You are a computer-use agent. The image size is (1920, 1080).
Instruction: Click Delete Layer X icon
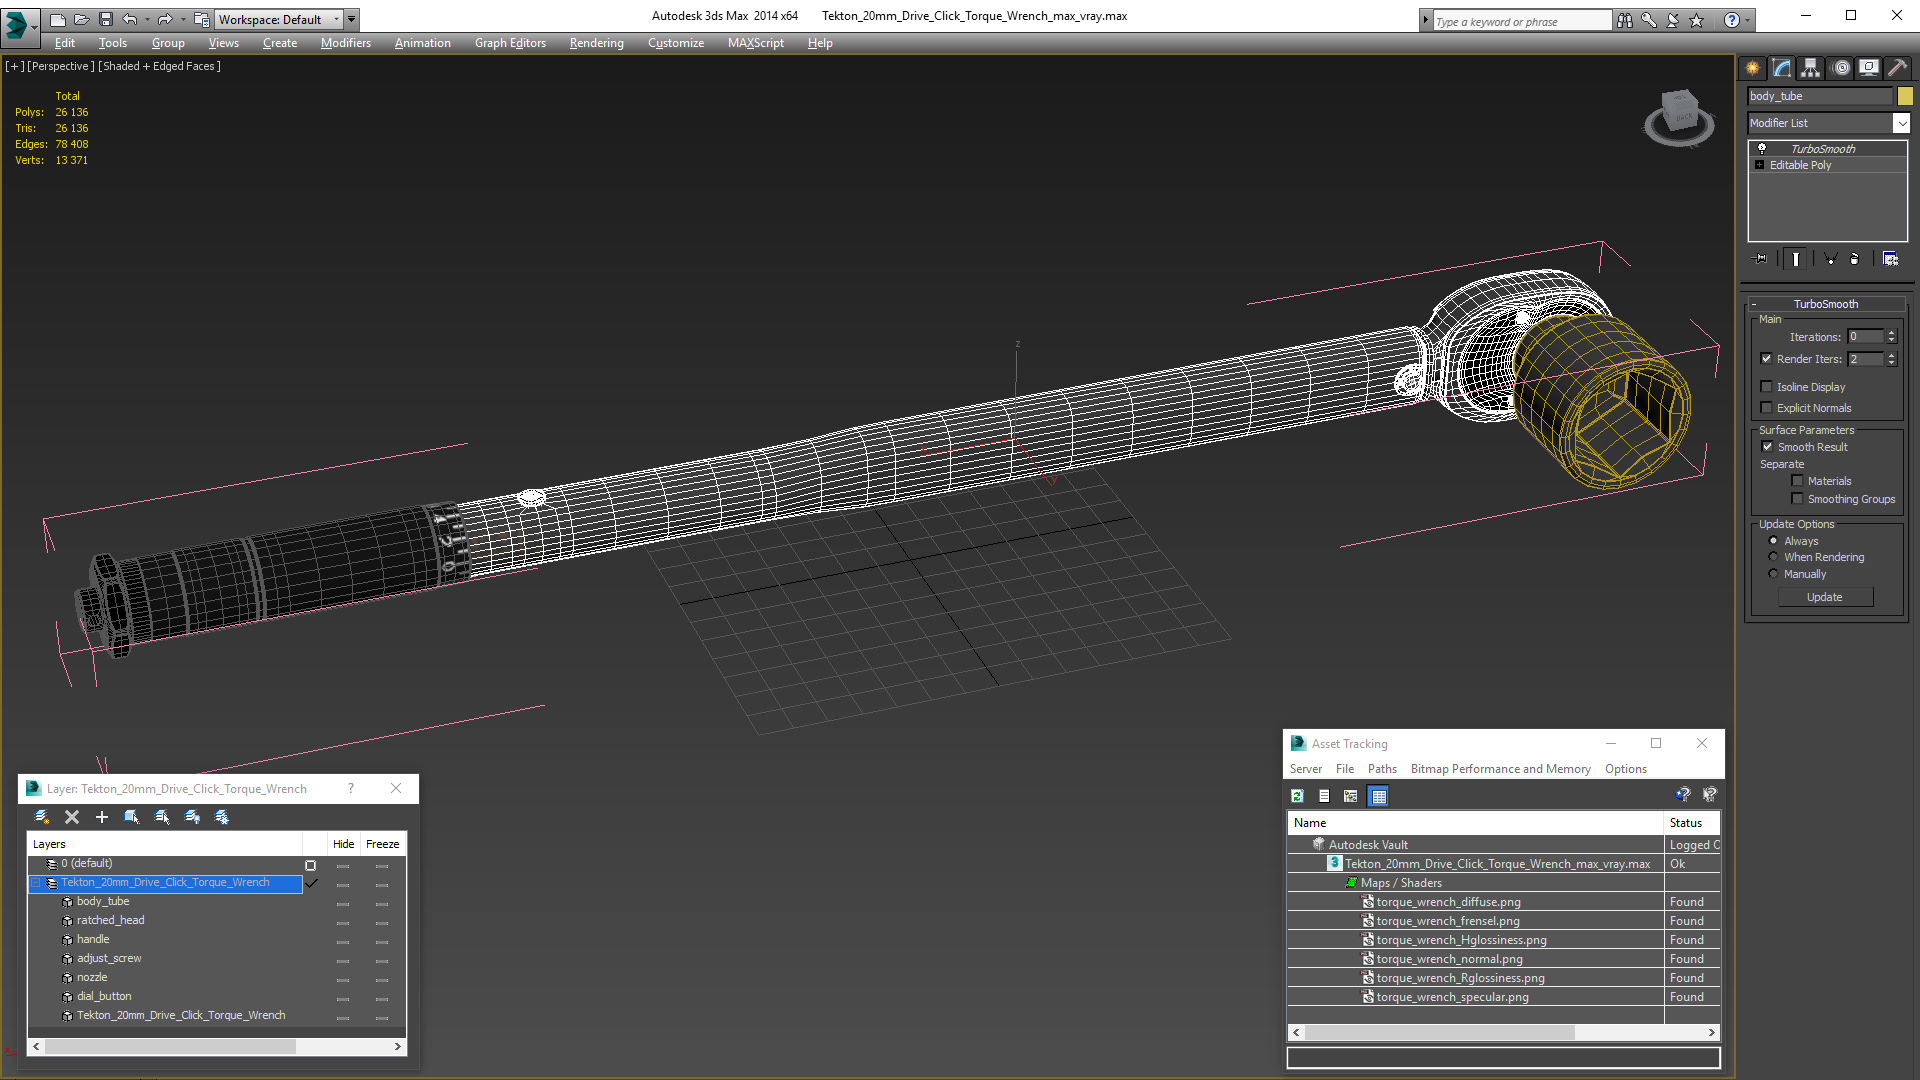[72, 817]
